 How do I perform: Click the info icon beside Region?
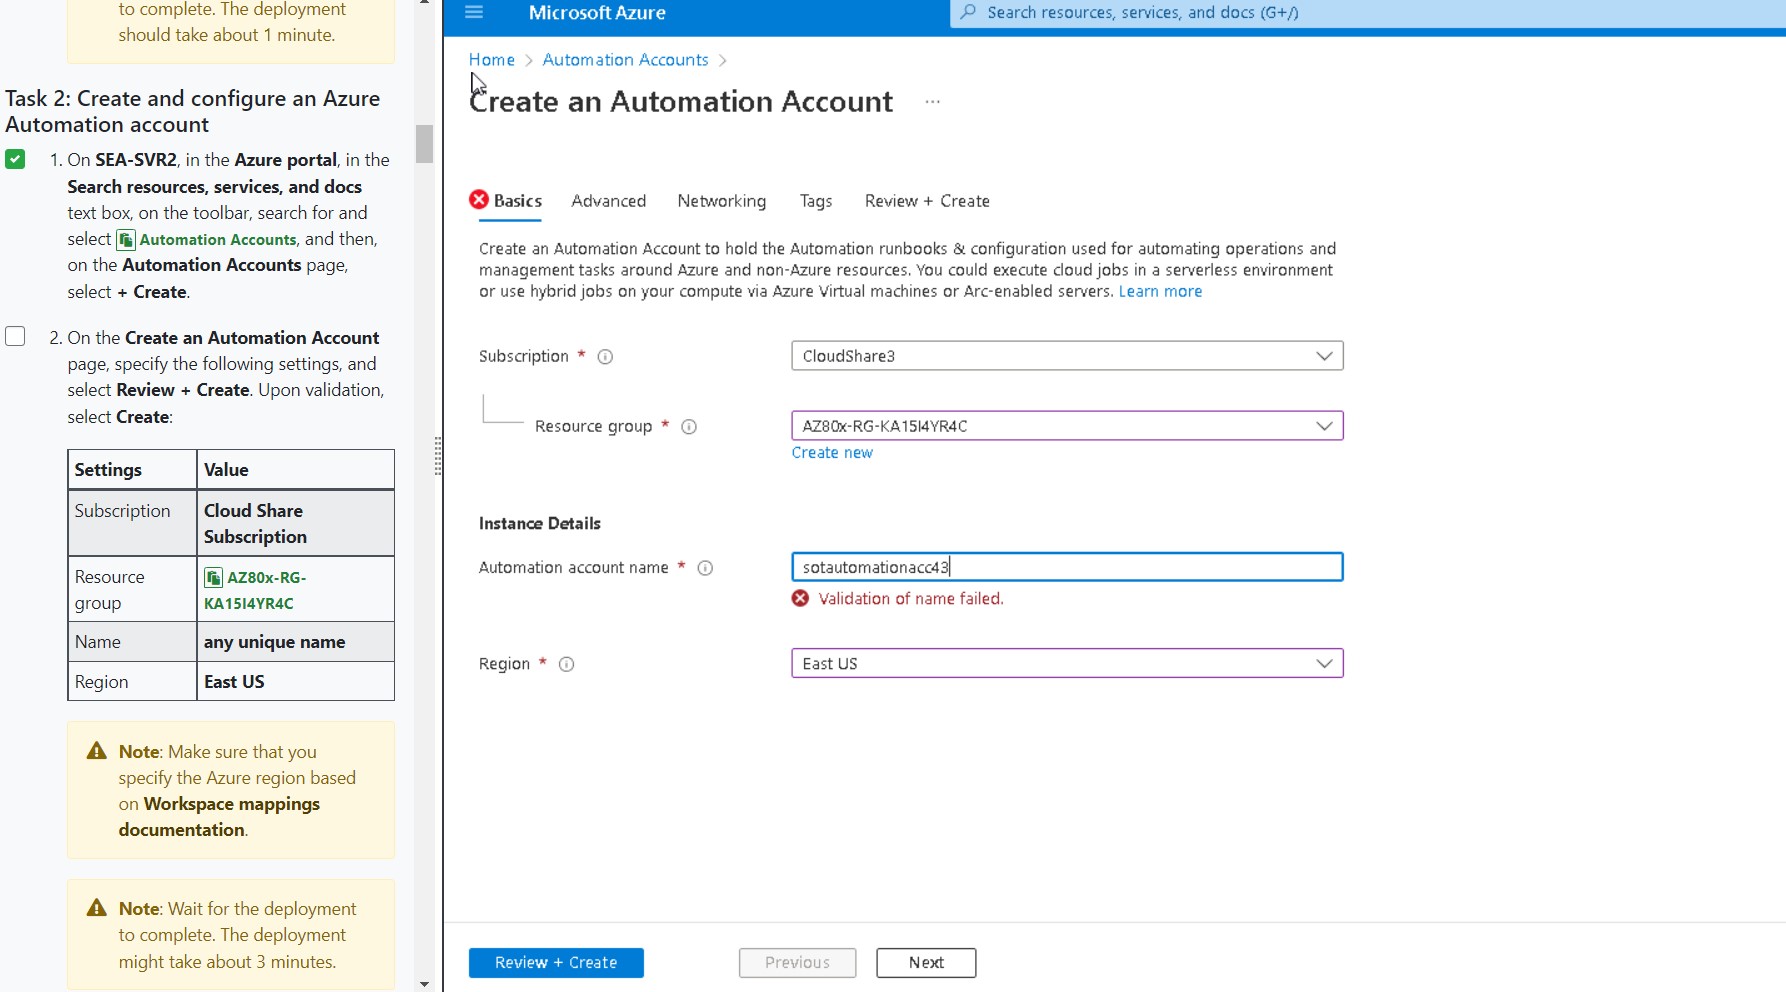point(566,664)
